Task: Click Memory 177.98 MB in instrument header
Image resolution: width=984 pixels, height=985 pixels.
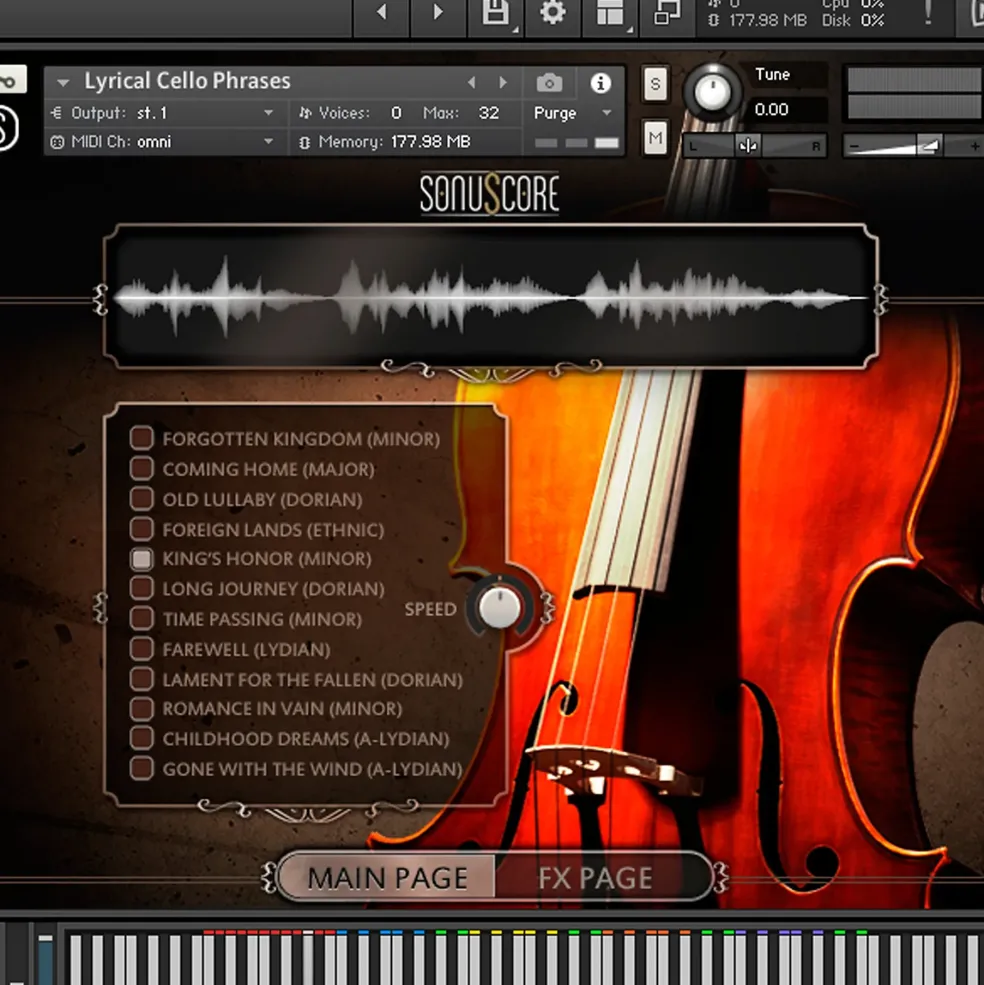Action: 385,142
